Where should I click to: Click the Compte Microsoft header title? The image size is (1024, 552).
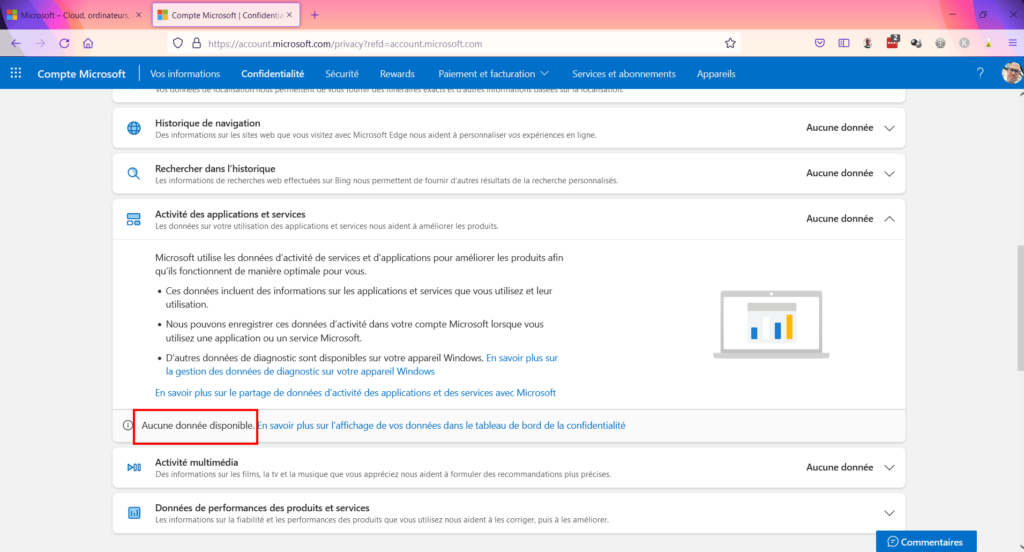click(81, 74)
